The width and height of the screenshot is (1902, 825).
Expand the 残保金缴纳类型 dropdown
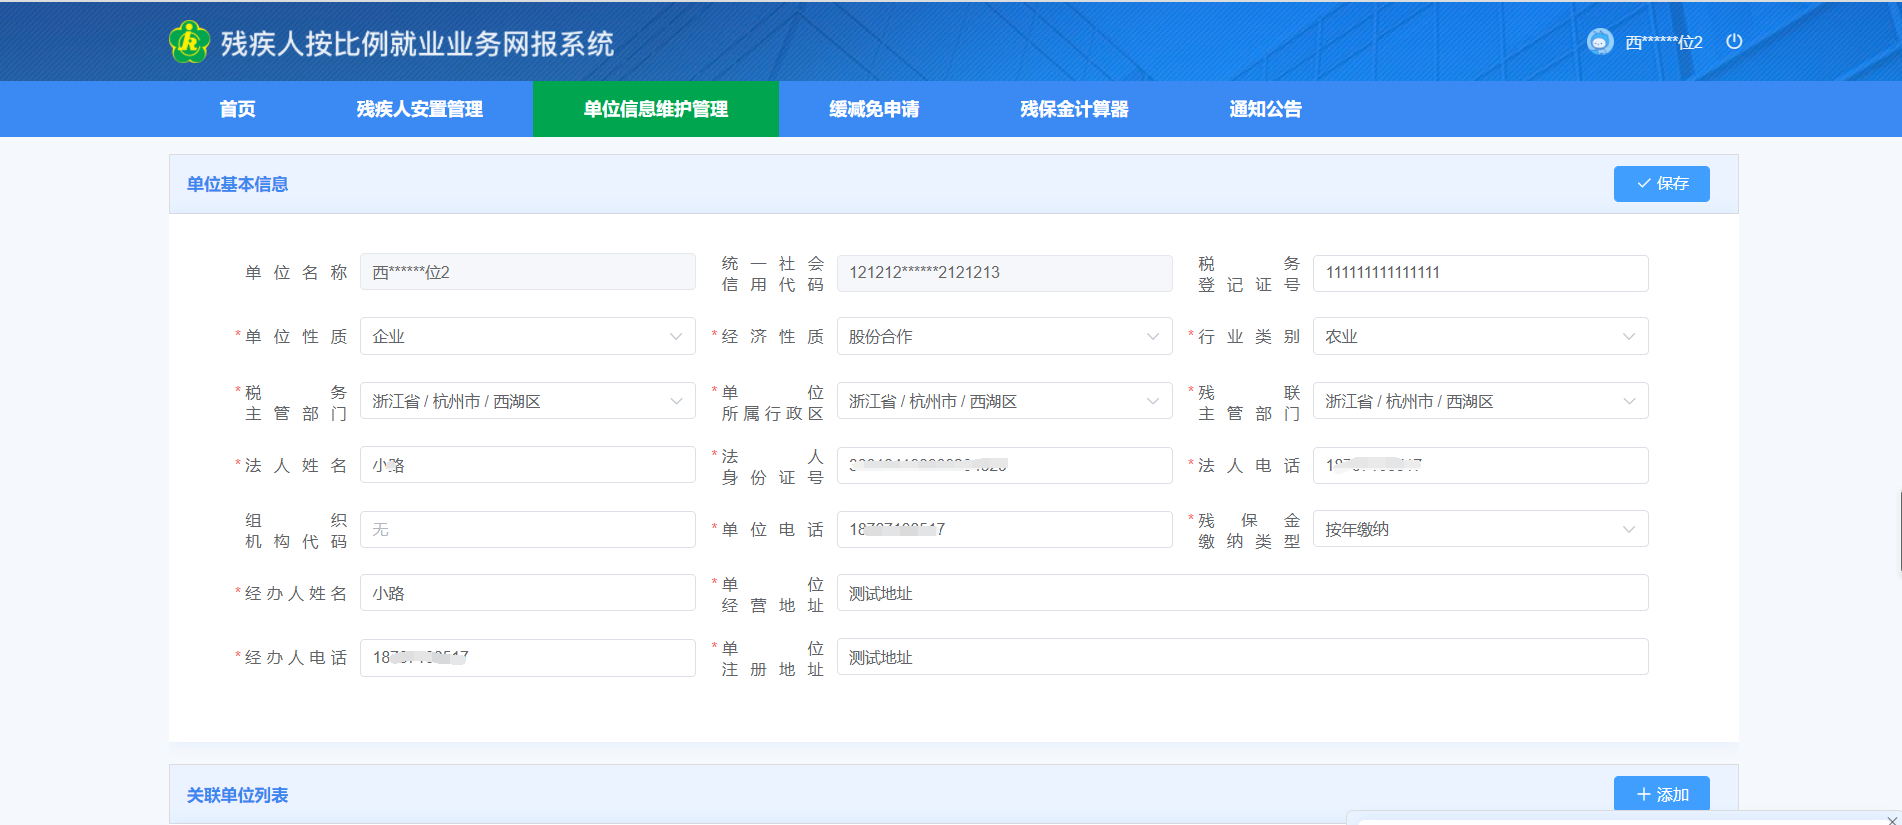1480,529
